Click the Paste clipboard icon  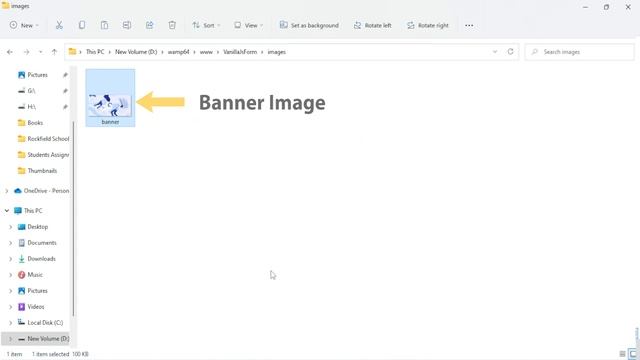click(x=104, y=25)
